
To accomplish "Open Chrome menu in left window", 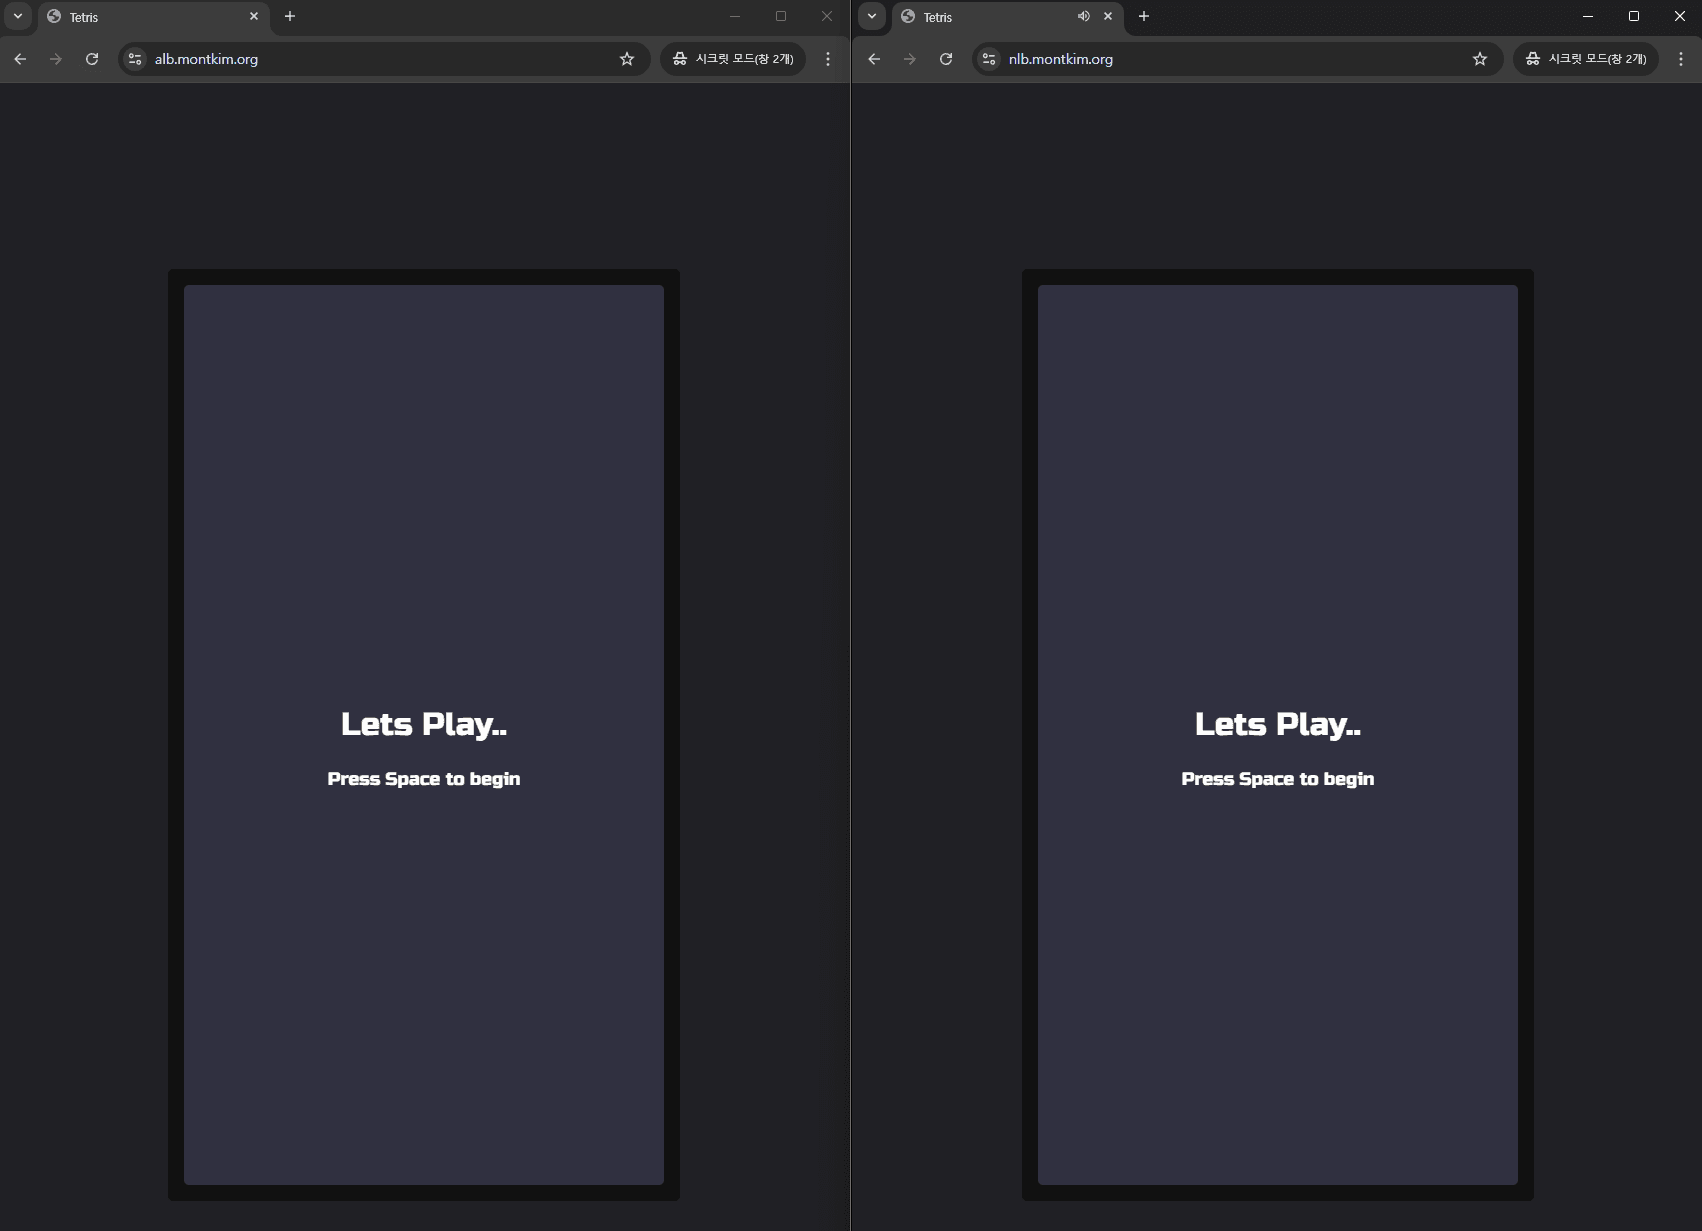I will point(828,59).
